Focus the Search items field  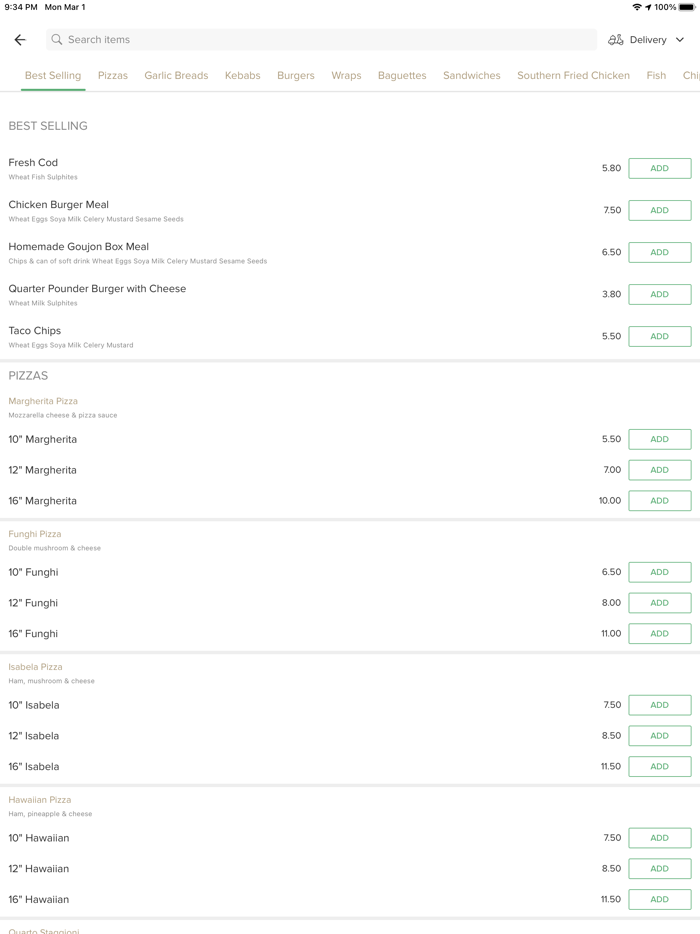point(320,40)
